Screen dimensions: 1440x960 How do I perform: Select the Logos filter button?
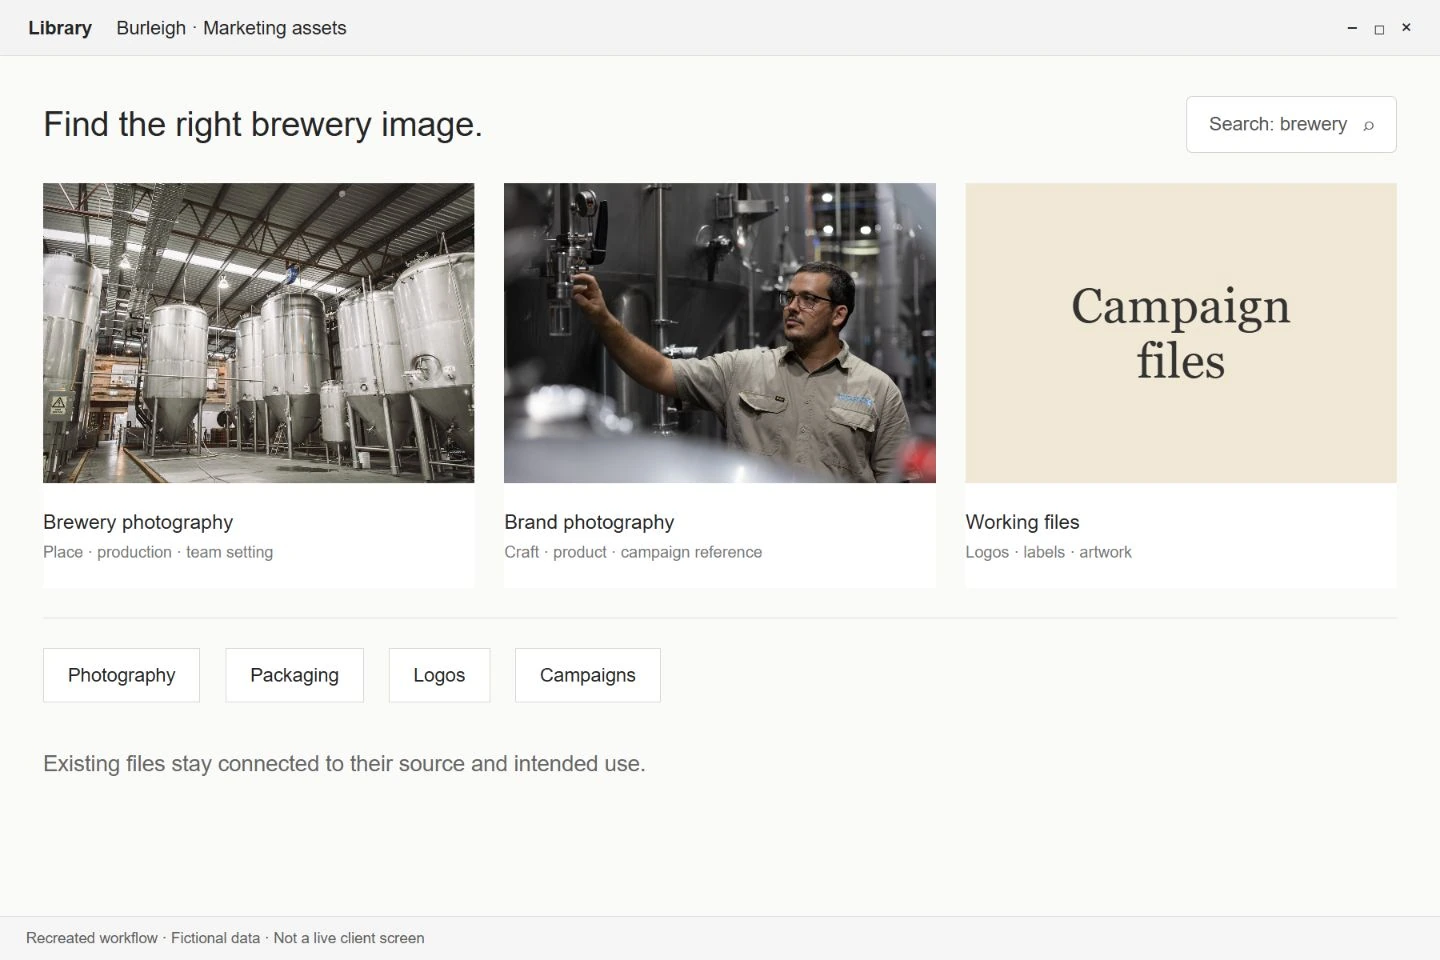tap(439, 675)
